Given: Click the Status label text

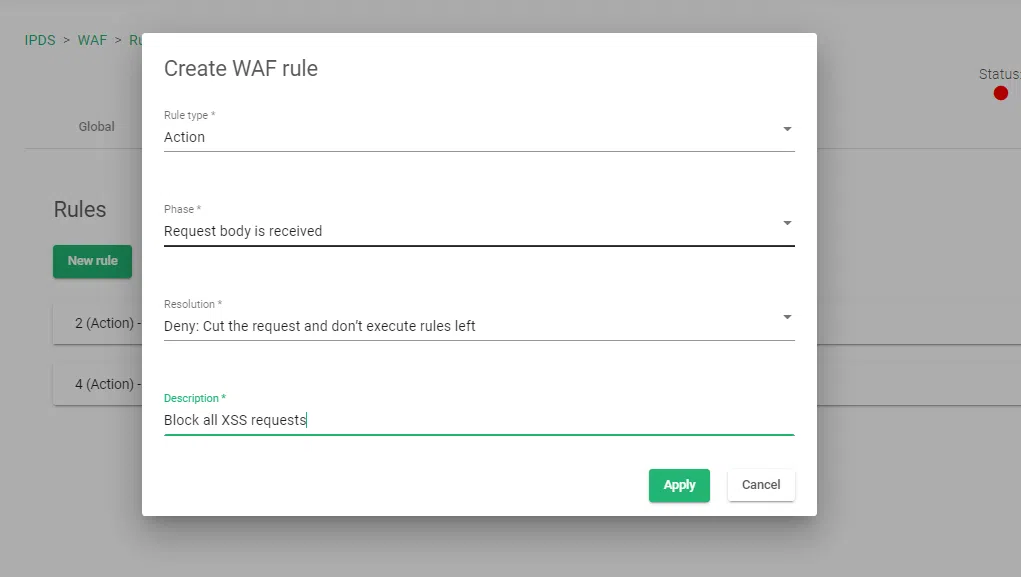Looking at the screenshot, I should [999, 74].
